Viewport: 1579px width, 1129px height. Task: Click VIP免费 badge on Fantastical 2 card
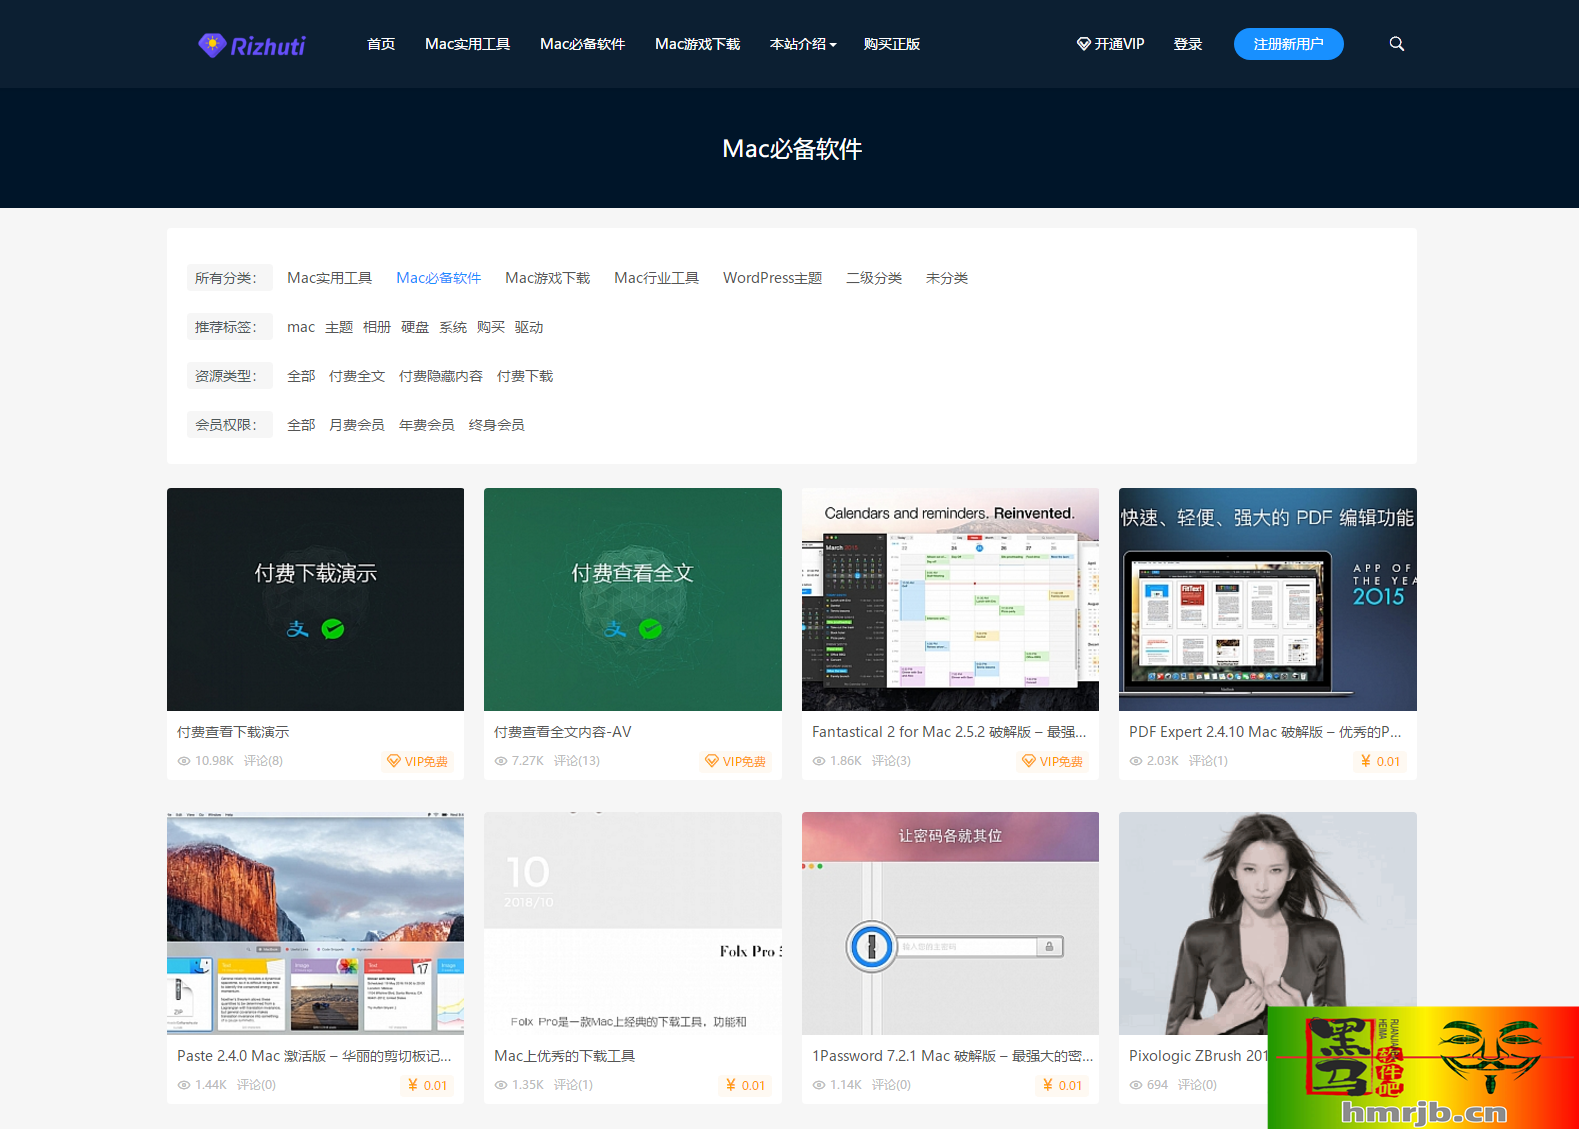tap(1052, 761)
